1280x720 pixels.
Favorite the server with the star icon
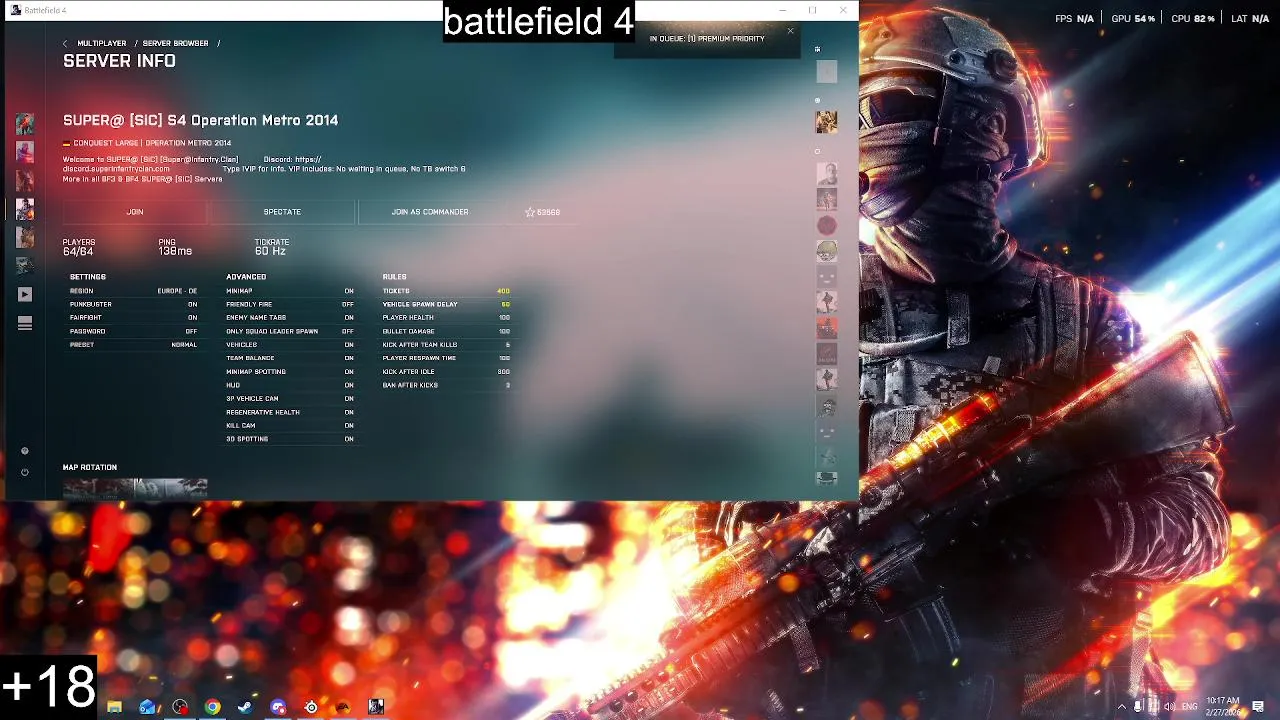coord(530,212)
